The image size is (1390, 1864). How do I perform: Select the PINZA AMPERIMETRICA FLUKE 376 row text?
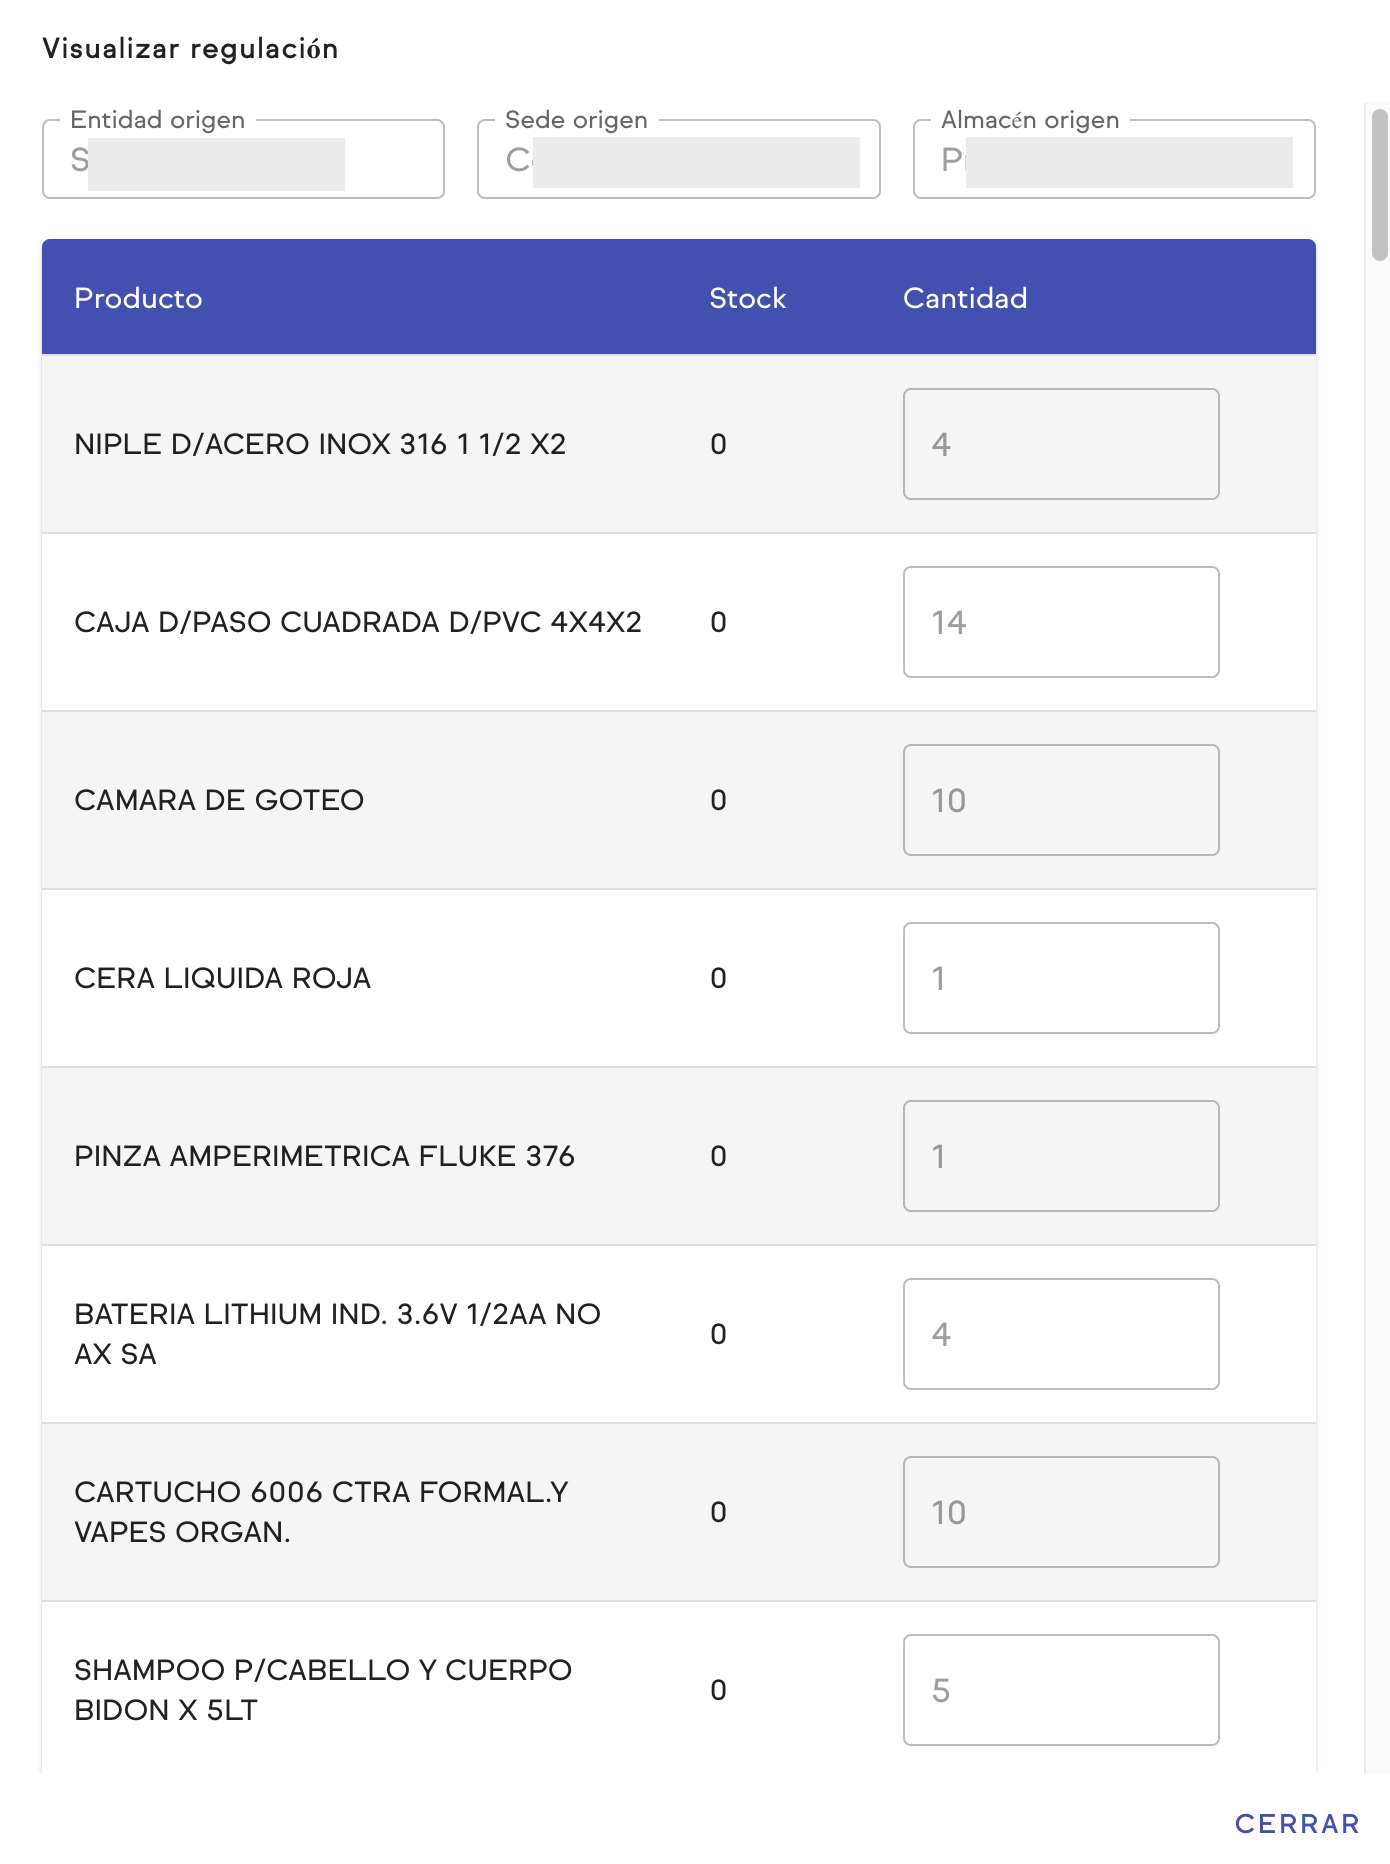324,1156
